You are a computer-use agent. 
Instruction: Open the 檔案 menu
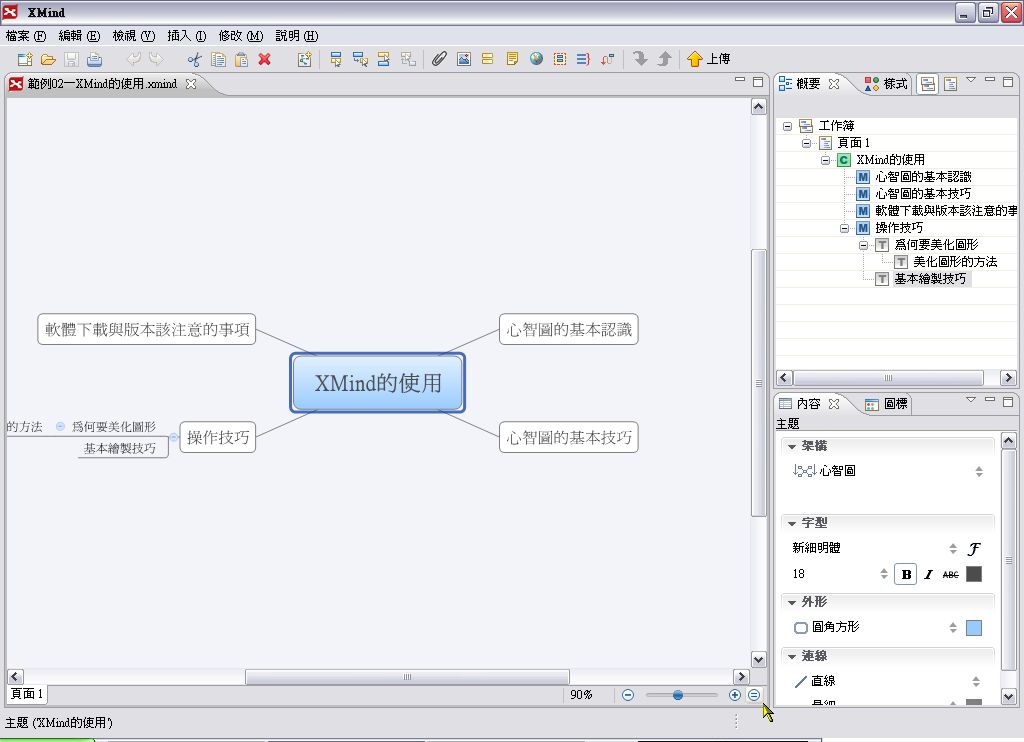(26, 36)
